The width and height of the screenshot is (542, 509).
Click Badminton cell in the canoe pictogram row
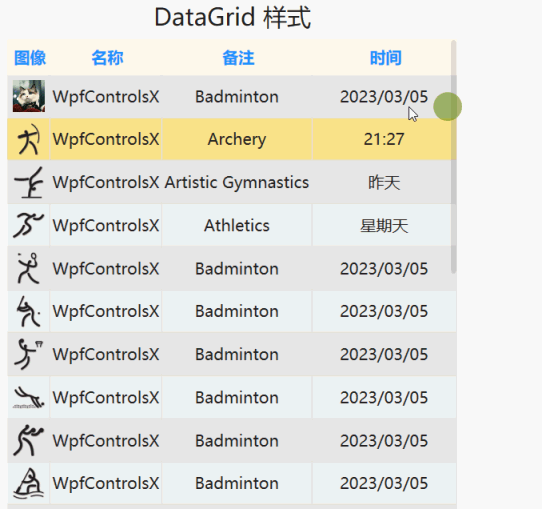tap(237, 483)
